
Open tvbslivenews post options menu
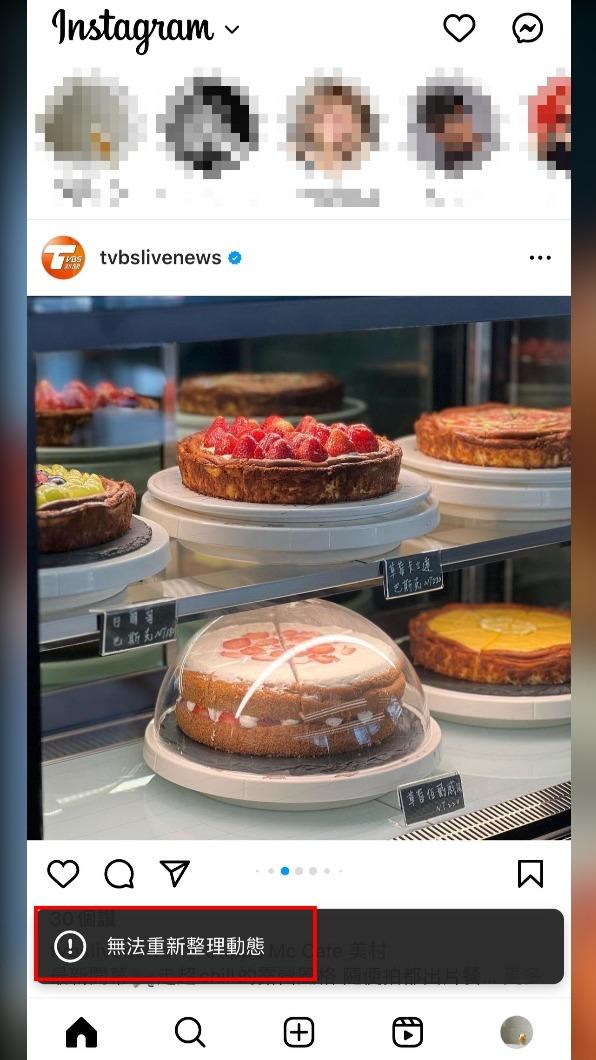pyautogui.click(x=540, y=258)
